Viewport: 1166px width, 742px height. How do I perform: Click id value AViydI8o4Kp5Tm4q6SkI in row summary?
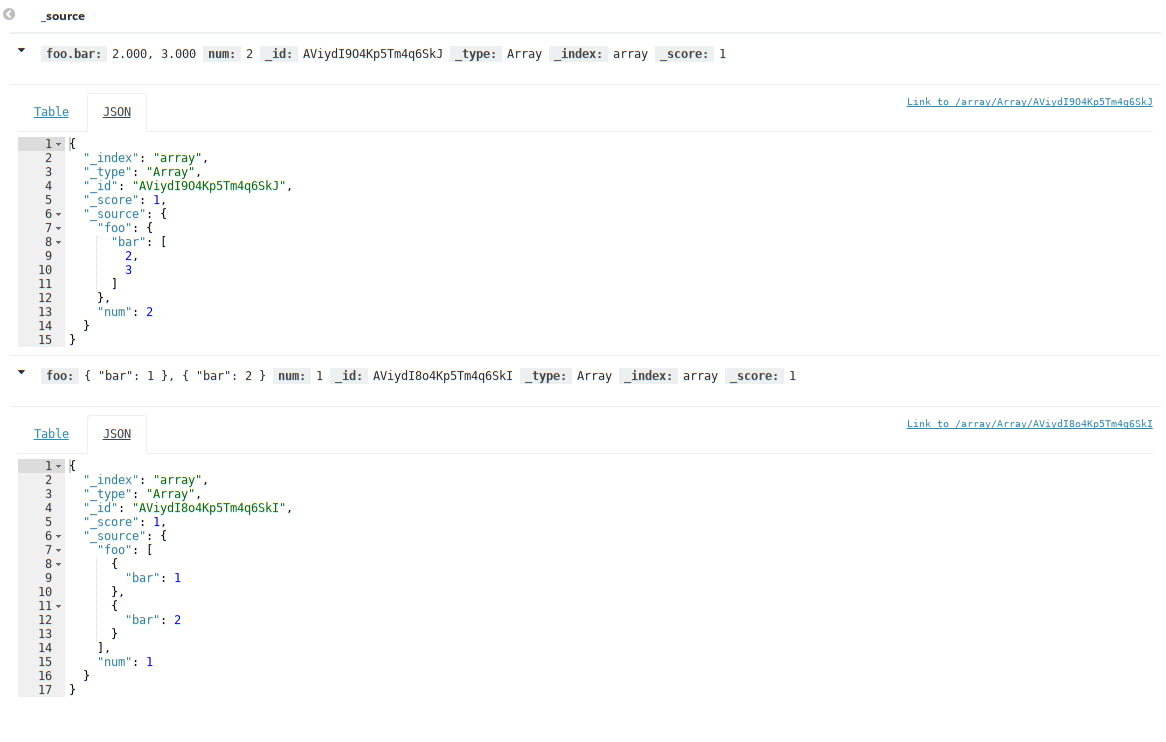[x=442, y=375]
